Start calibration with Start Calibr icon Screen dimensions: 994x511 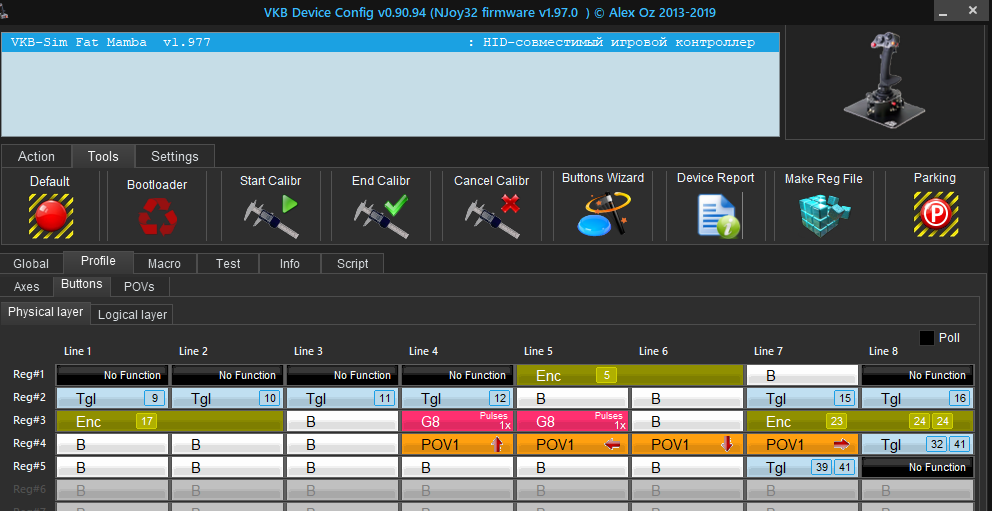(271, 216)
